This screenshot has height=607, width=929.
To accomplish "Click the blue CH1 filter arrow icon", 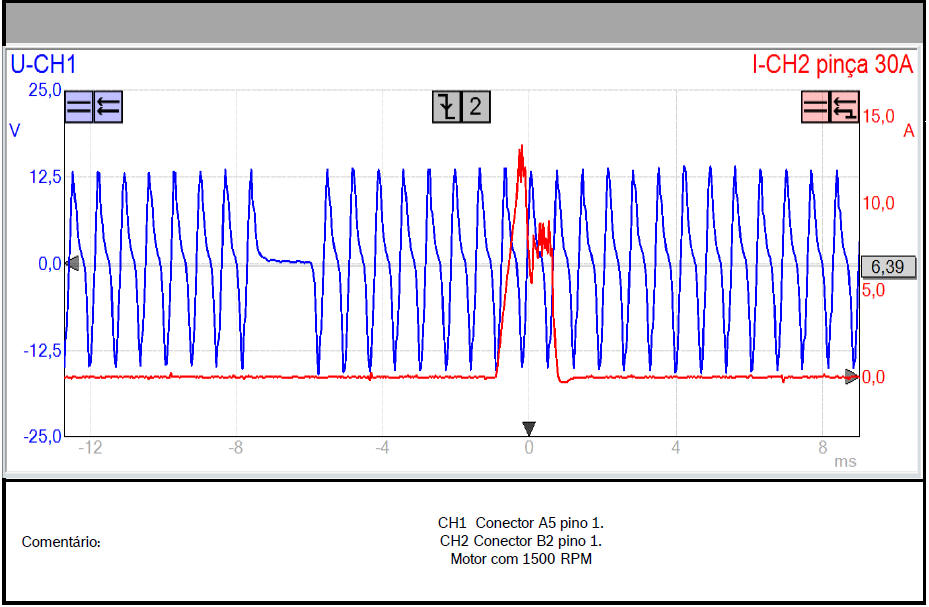I will [107, 106].
